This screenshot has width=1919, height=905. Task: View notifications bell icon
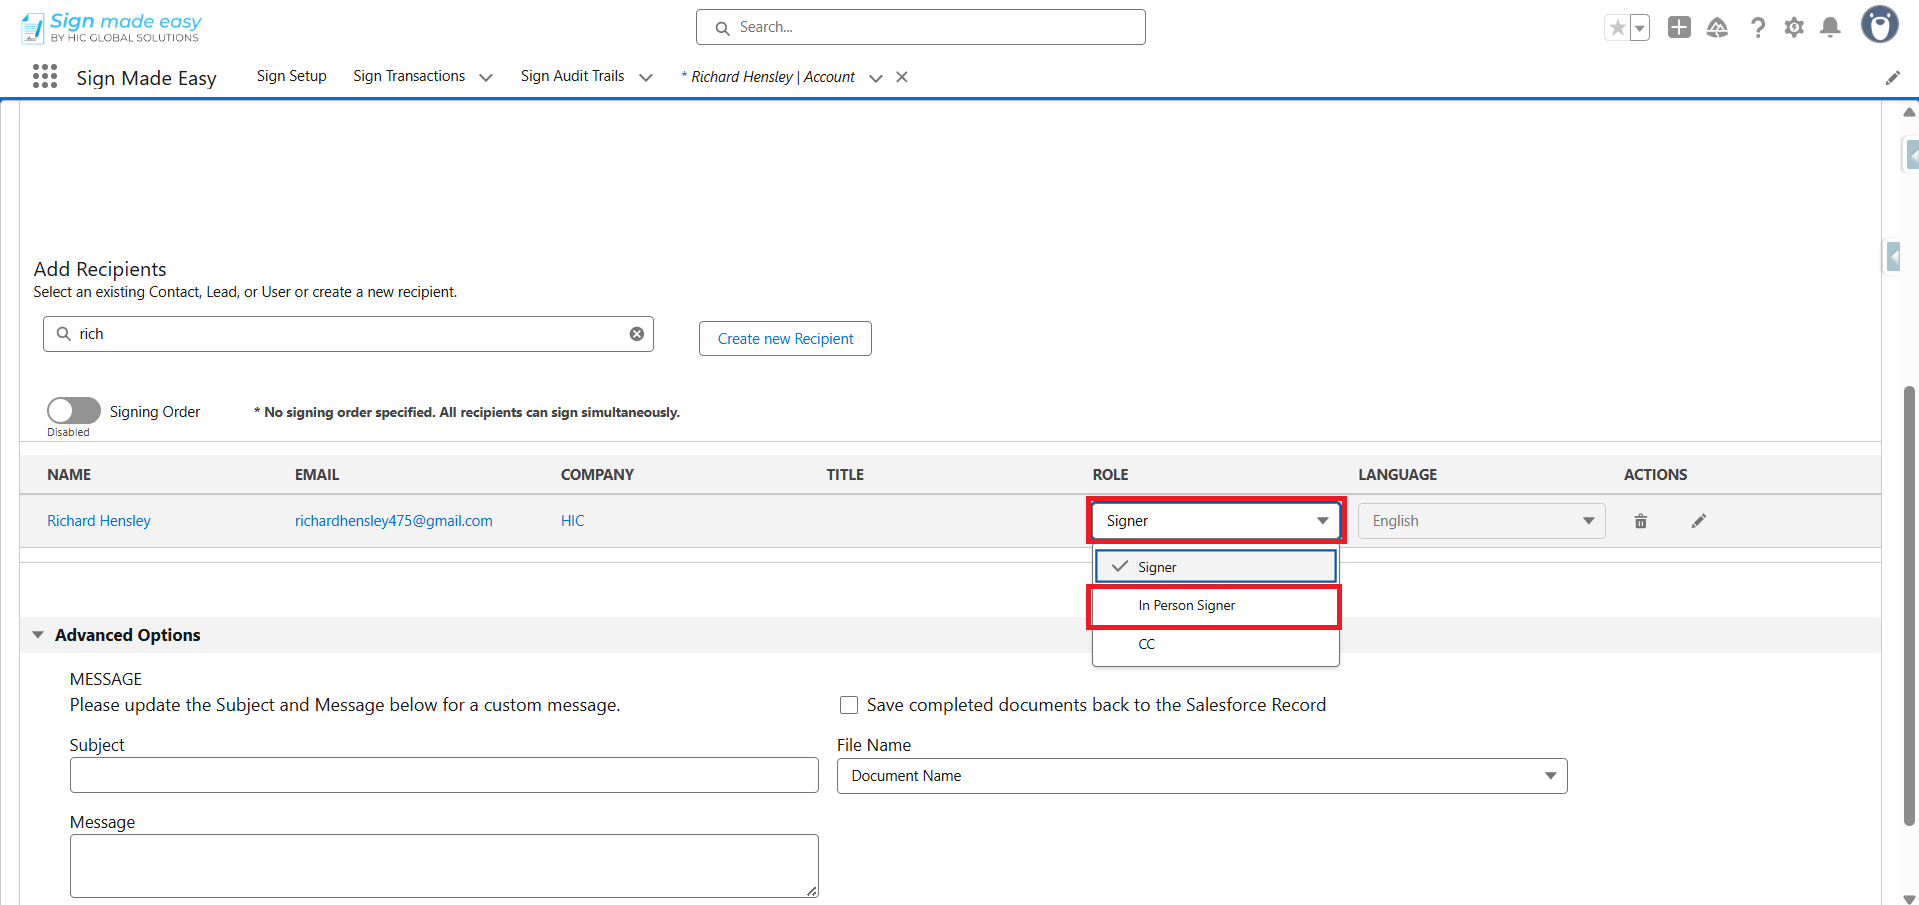point(1830,28)
